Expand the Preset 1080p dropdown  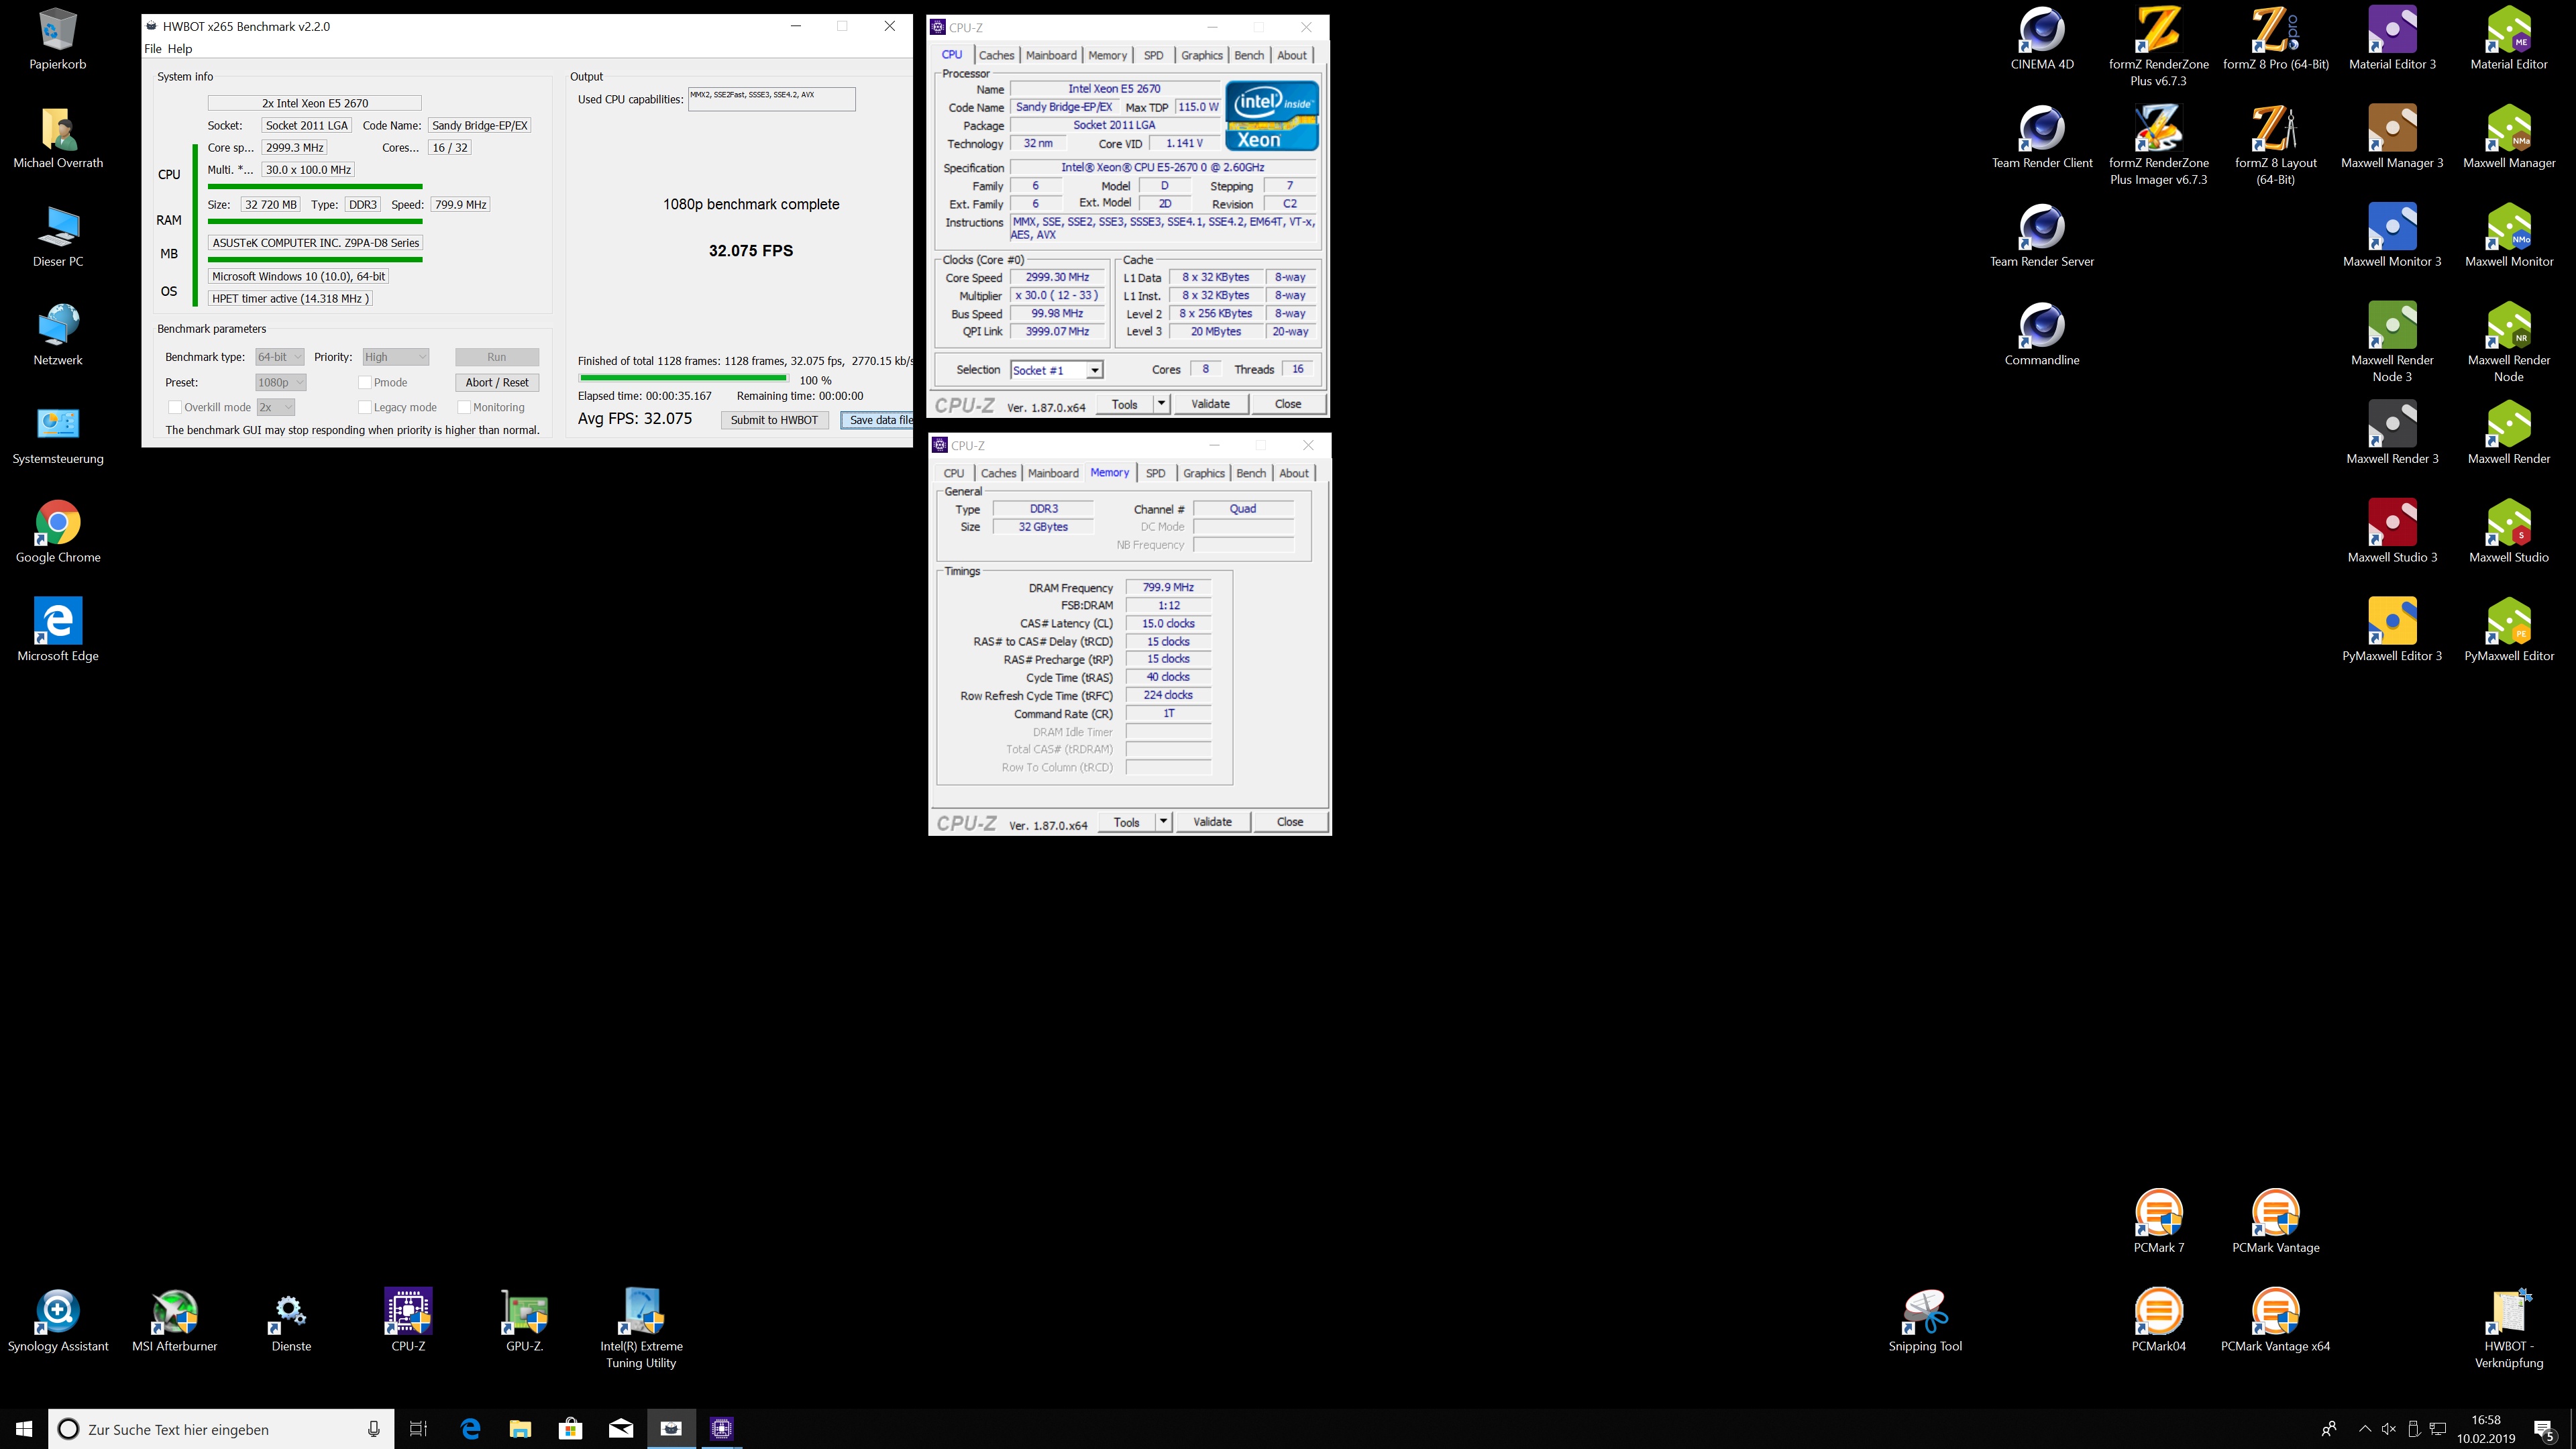pos(280,382)
